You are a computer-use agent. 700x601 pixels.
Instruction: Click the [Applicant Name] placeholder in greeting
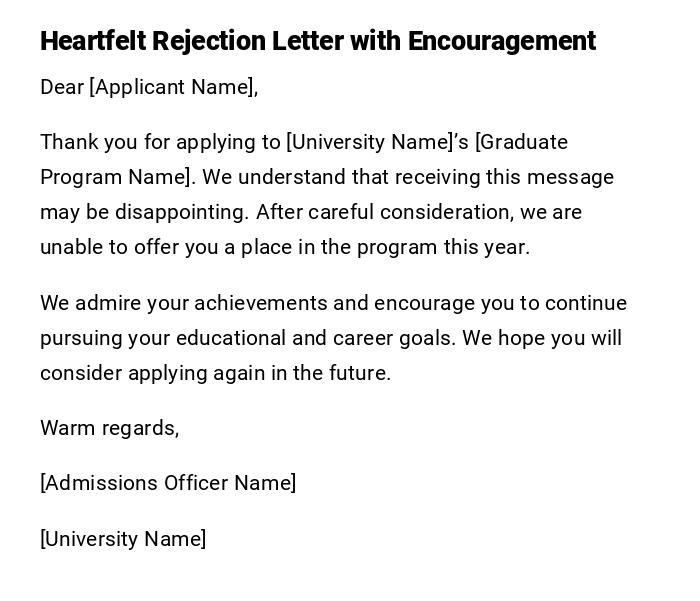click(171, 87)
